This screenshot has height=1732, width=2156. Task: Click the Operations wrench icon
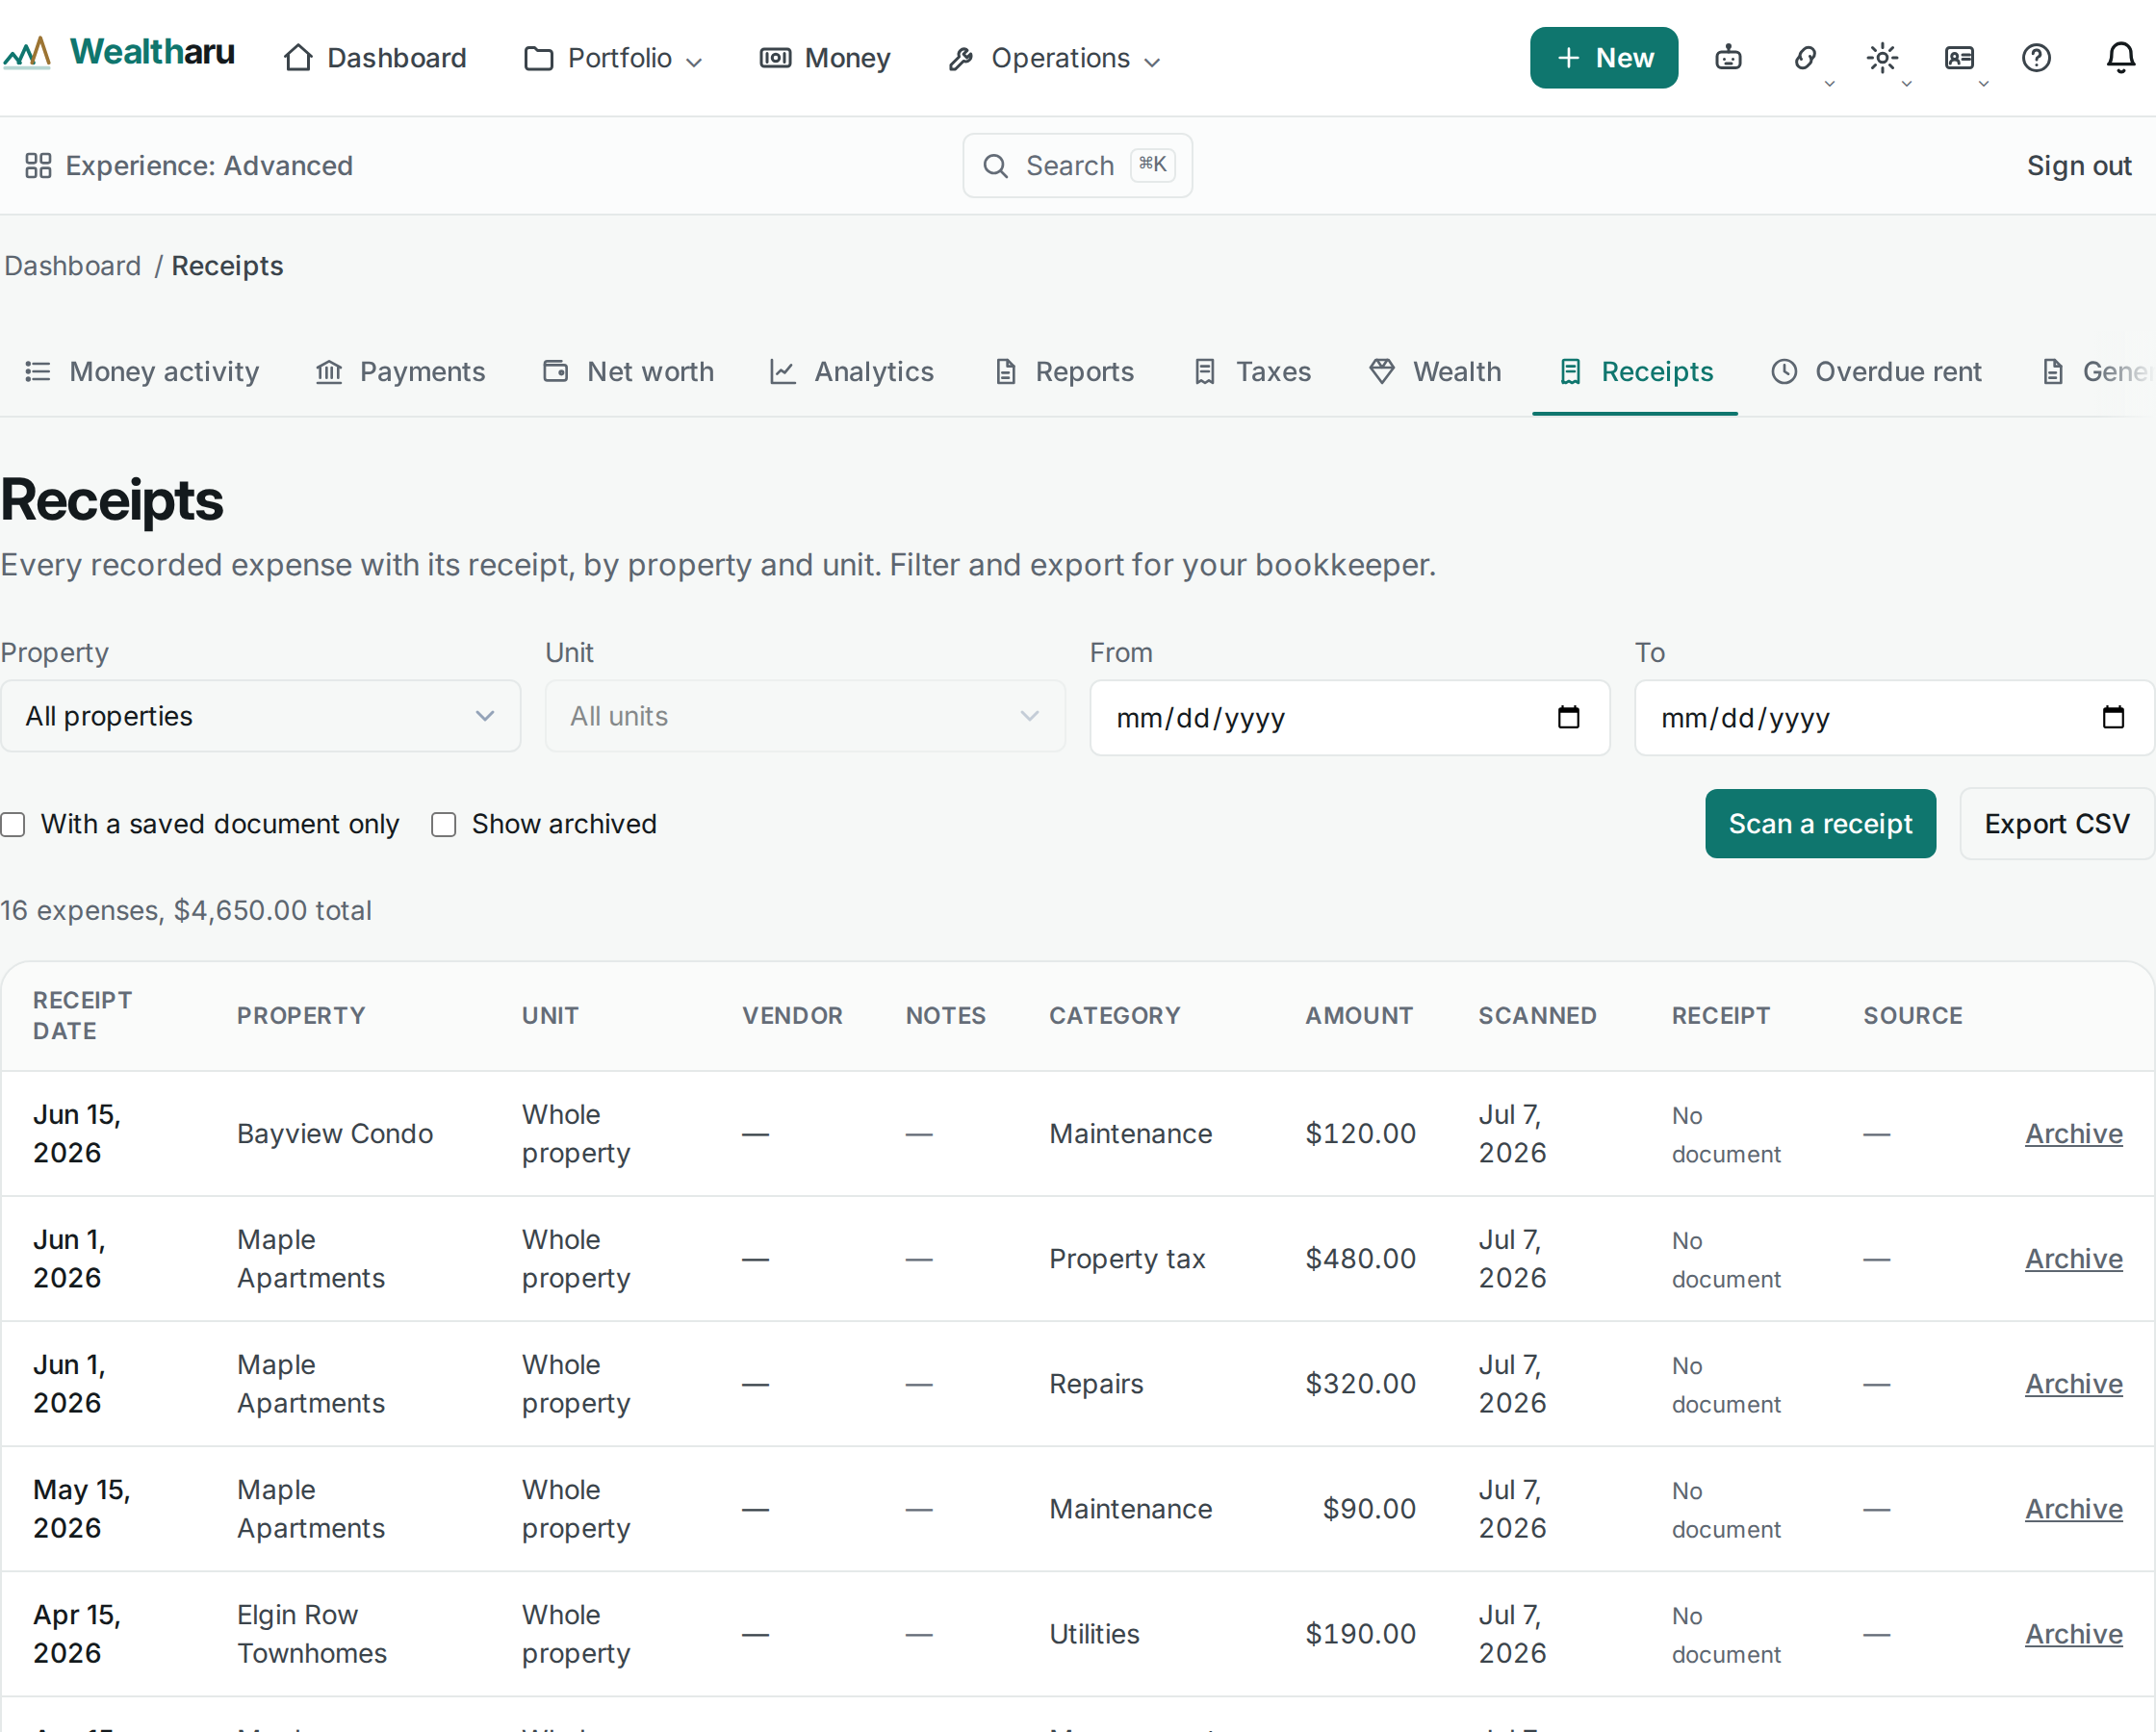point(961,59)
